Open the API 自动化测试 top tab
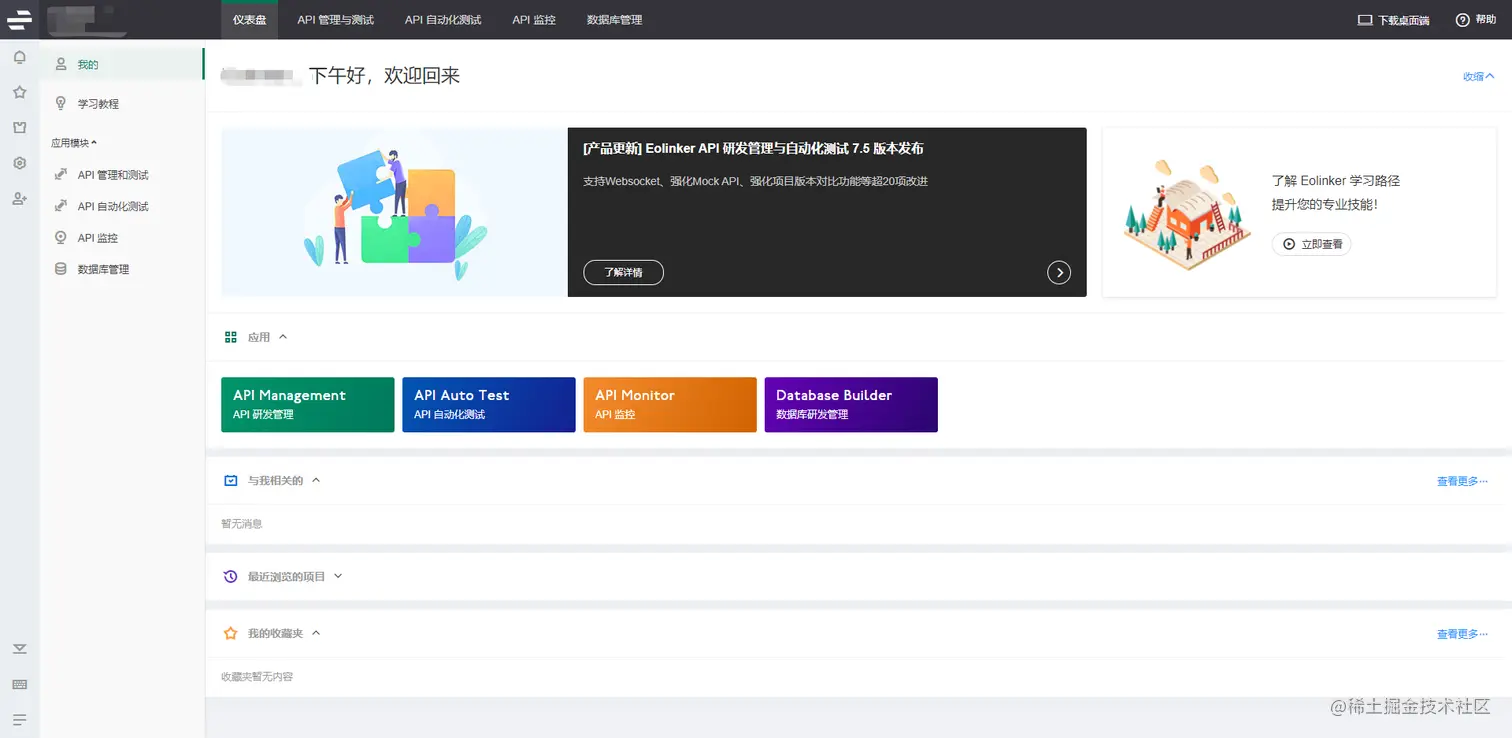 tap(443, 20)
